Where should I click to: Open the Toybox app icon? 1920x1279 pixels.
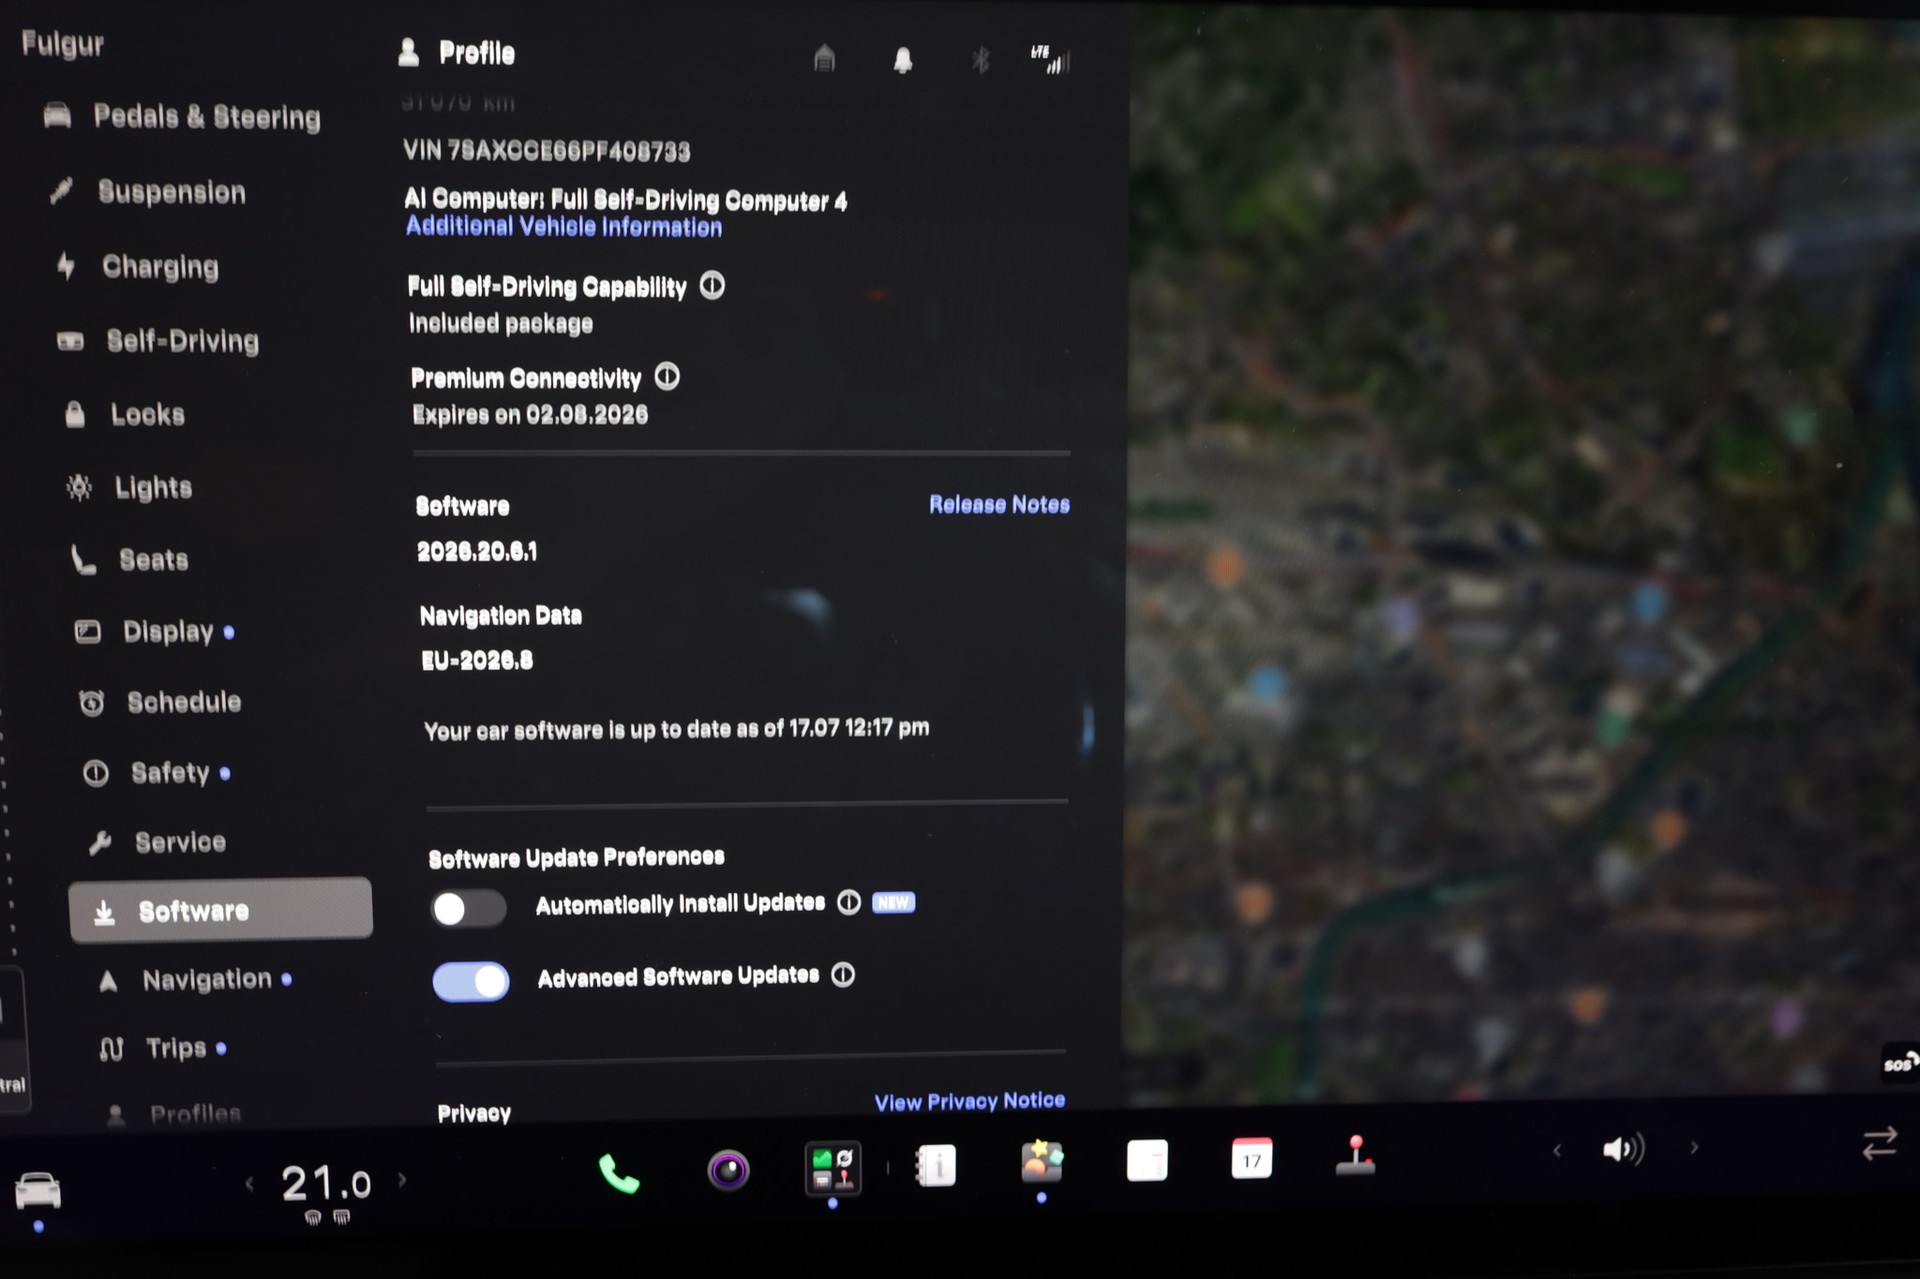click(x=1042, y=1161)
